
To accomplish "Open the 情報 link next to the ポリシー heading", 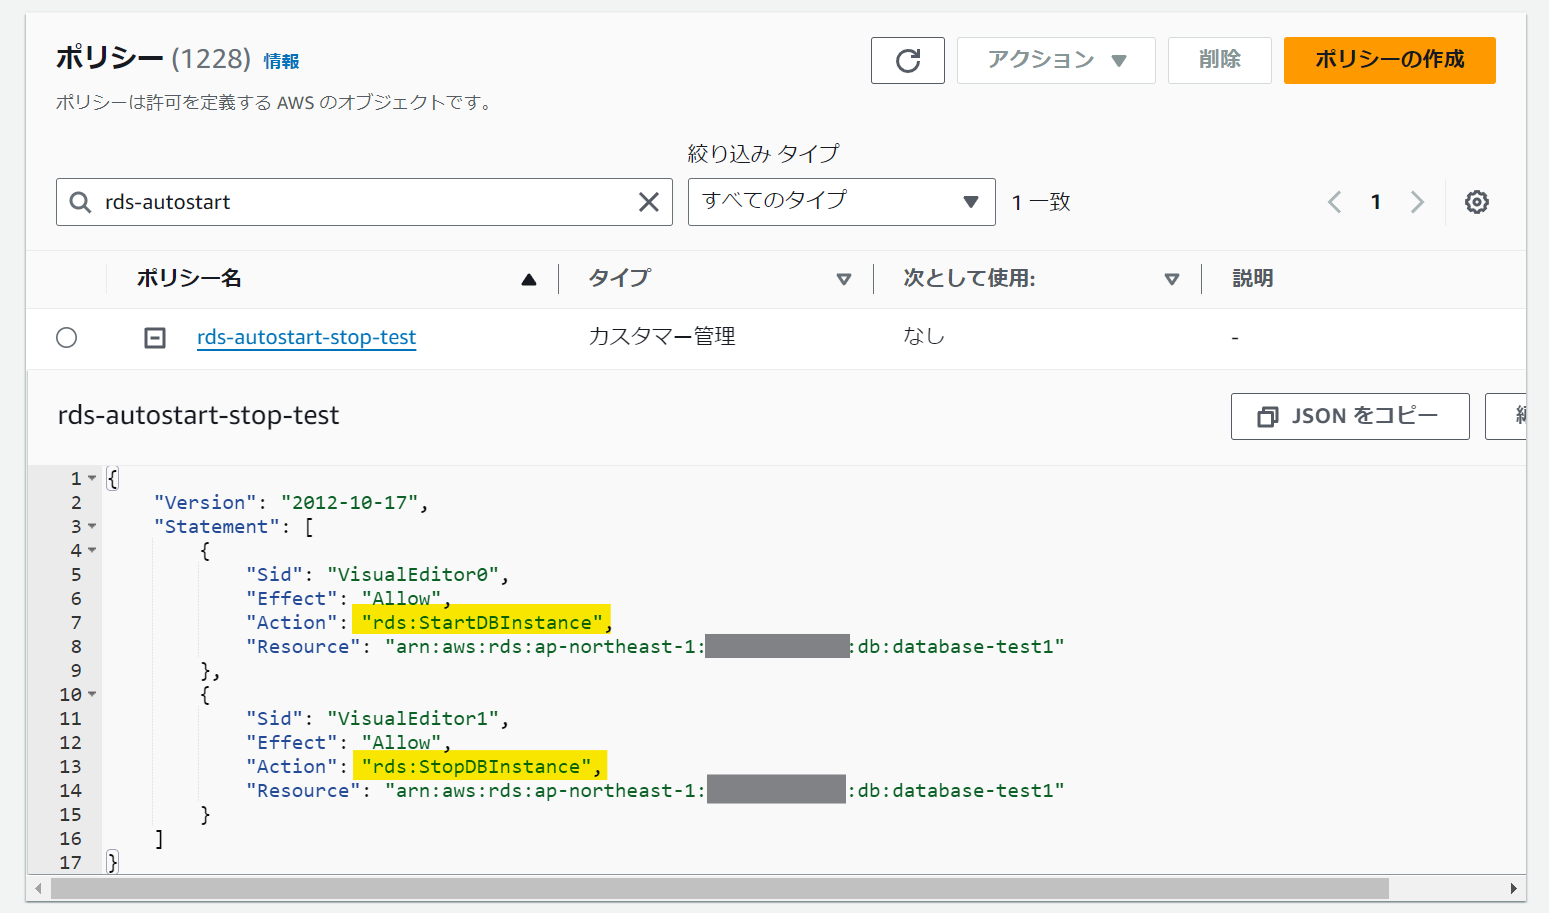I will pos(281,61).
